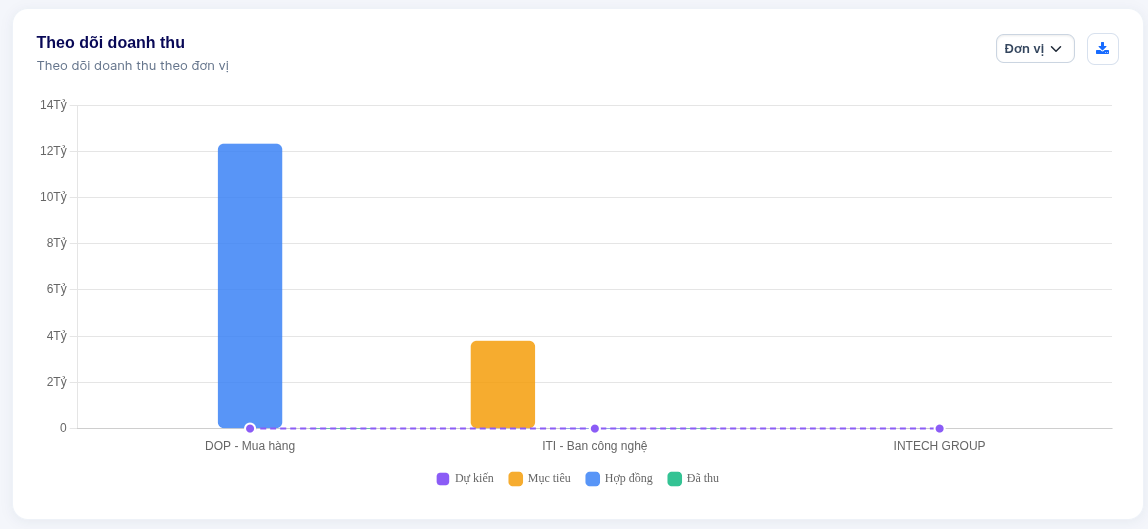Viewport: 1148px width, 529px height.
Task: Click the 12Tỷ y-axis label
Action: click(x=53, y=151)
